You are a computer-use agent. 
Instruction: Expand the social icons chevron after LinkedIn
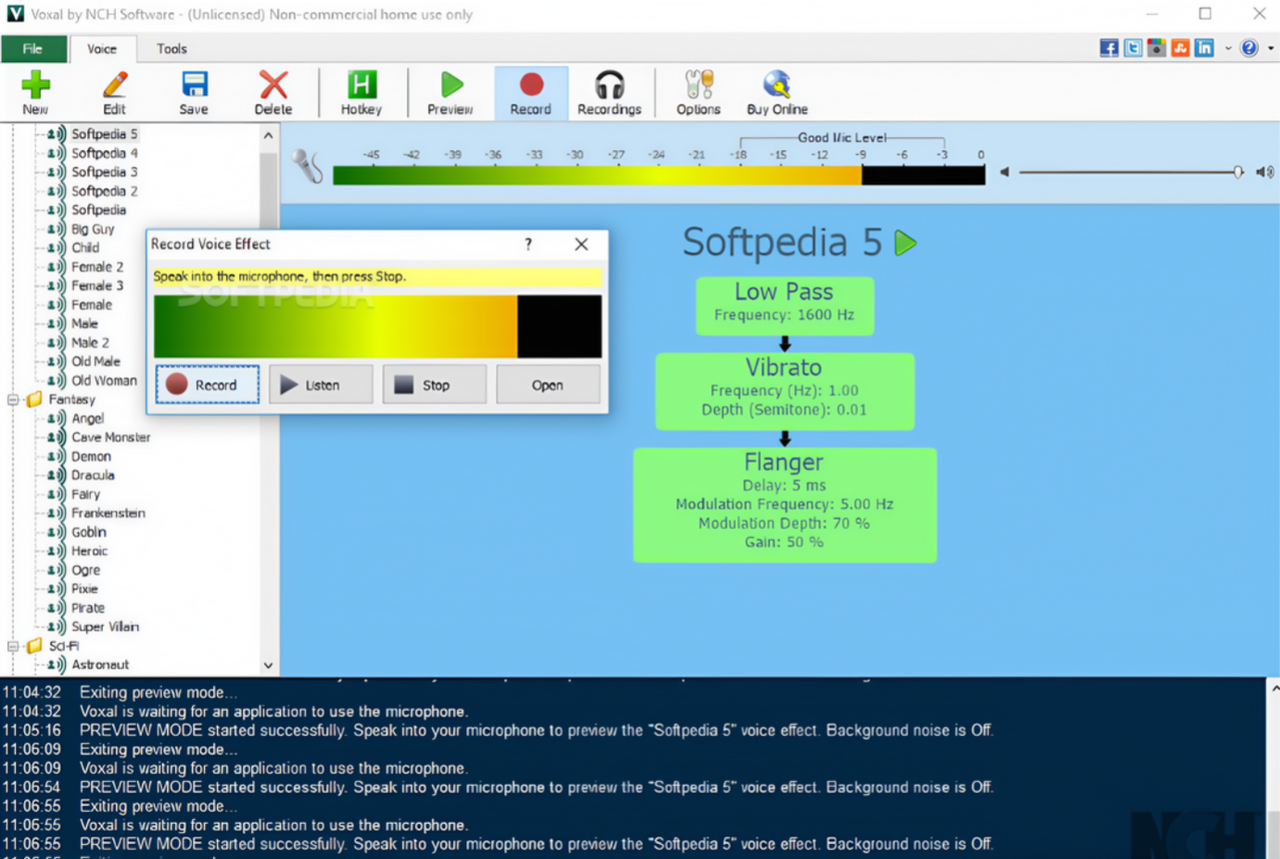tap(1227, 48)
